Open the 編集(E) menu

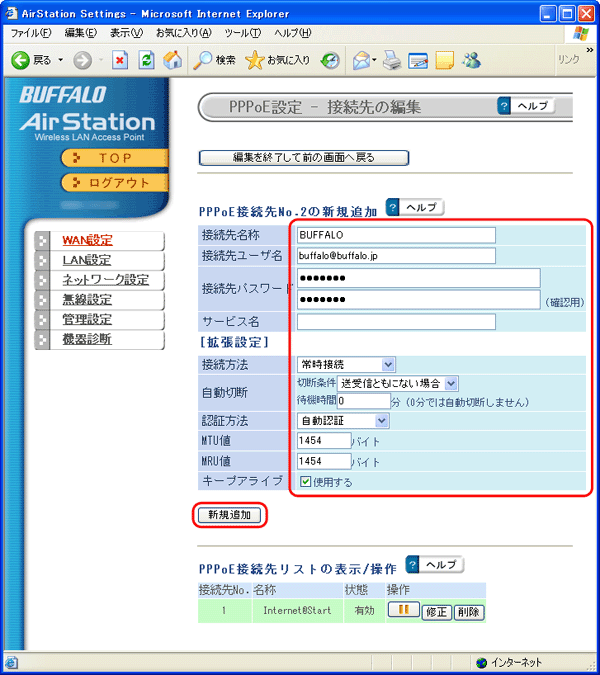pos(81,33)
